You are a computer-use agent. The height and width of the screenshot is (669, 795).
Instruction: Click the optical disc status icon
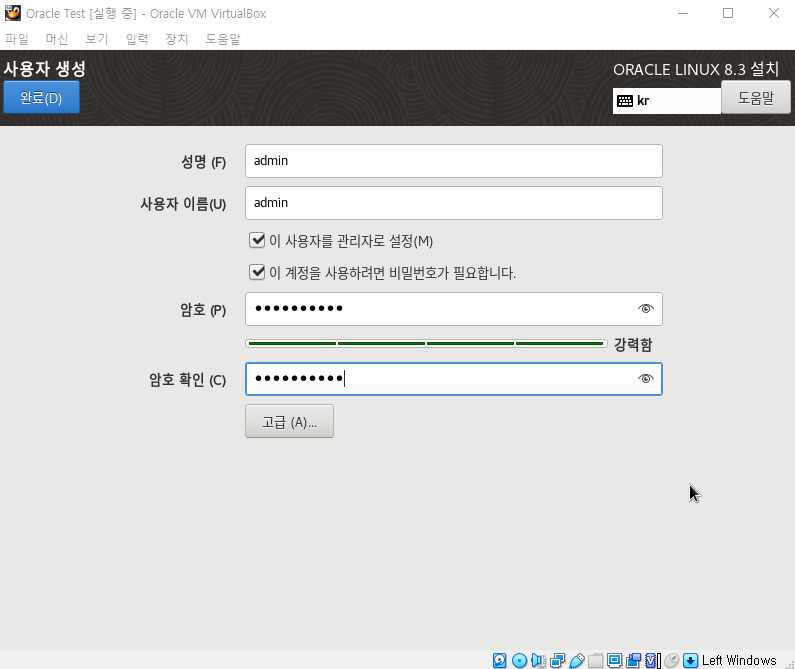[x=519, y=660]
